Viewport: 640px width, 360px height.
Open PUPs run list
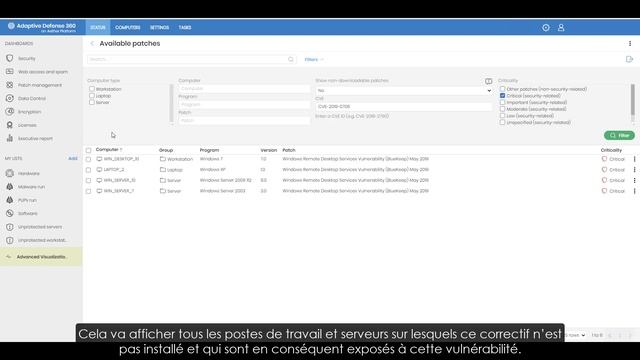(x=27, y=200)
